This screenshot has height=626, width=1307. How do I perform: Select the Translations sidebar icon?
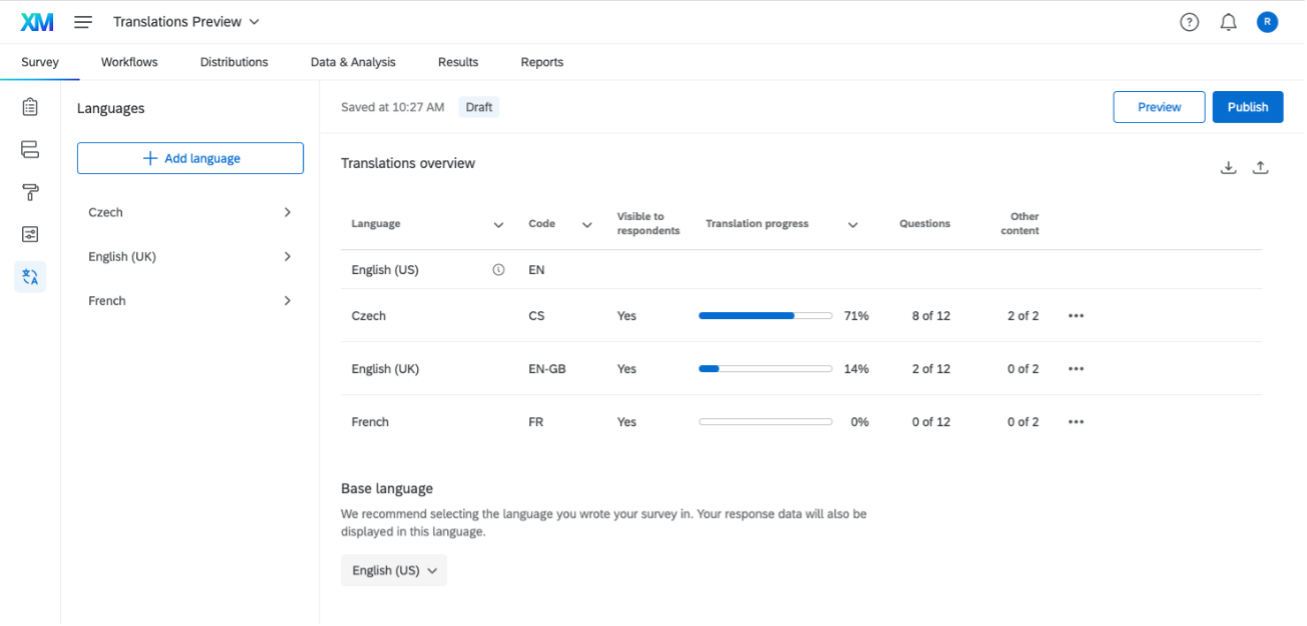[x=30, y=277]
